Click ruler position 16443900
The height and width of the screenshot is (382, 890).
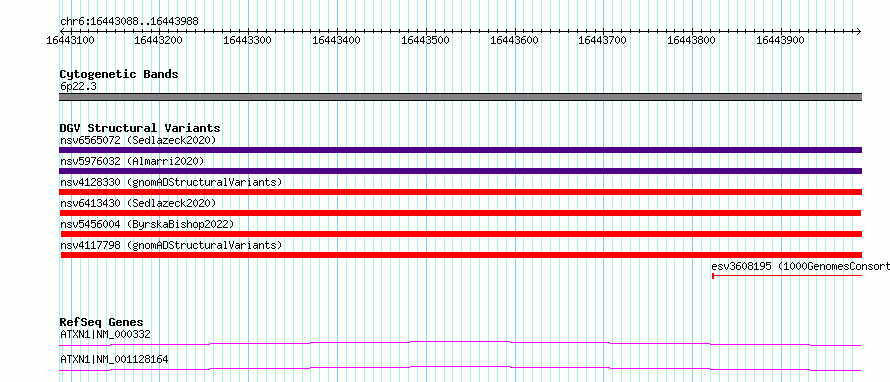pyautogui.click(x=780, y=40)
